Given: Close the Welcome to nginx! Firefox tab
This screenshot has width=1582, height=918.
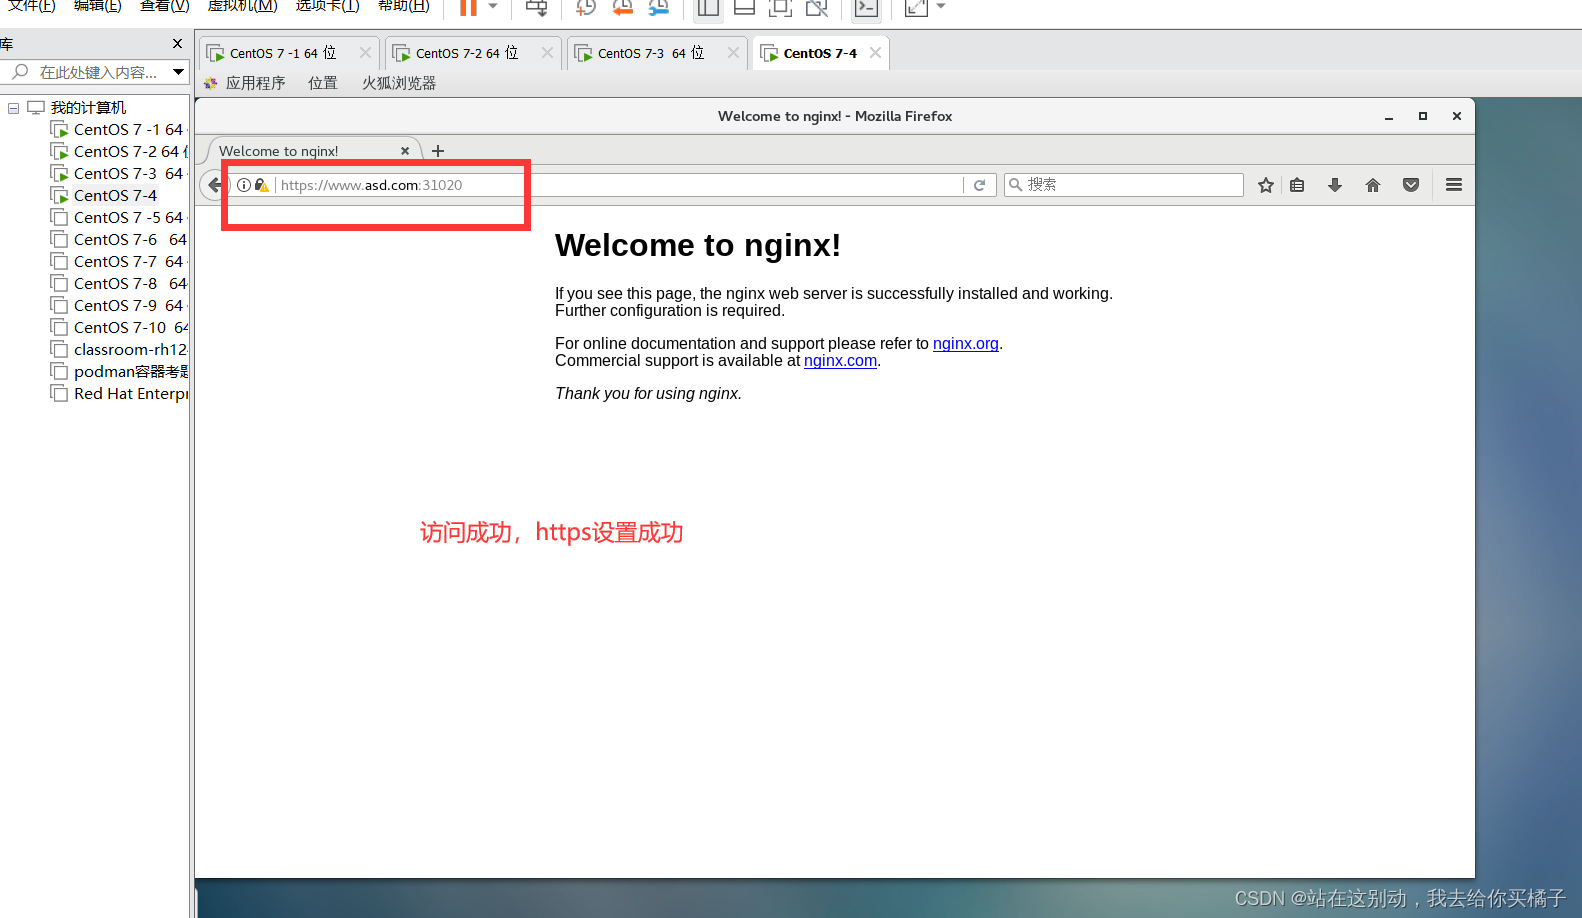Looking at the screenshot, I should 405,151.
